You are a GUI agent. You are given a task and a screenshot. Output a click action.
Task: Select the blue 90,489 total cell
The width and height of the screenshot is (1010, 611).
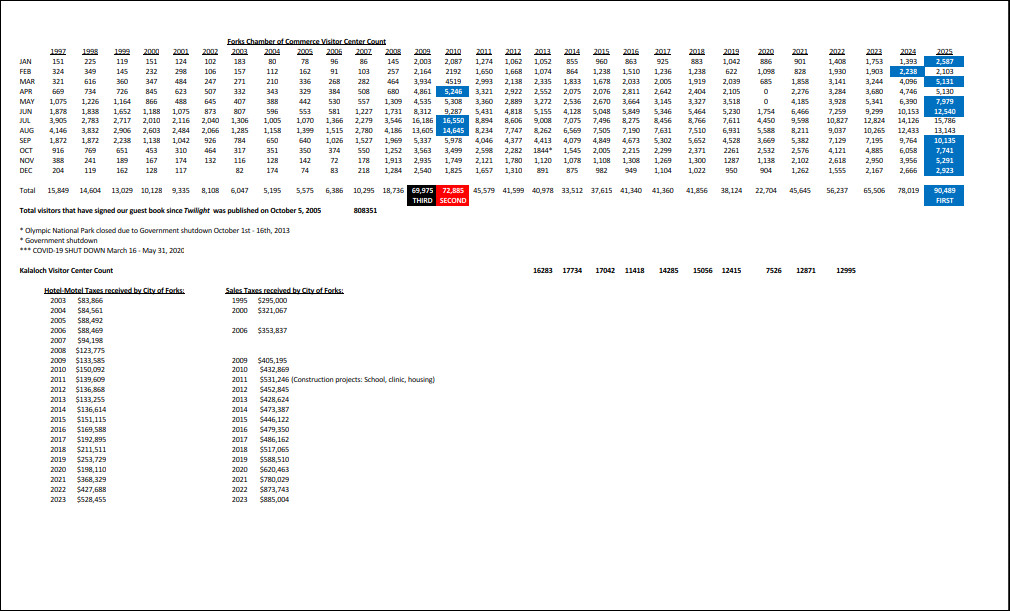pos(944,189)
